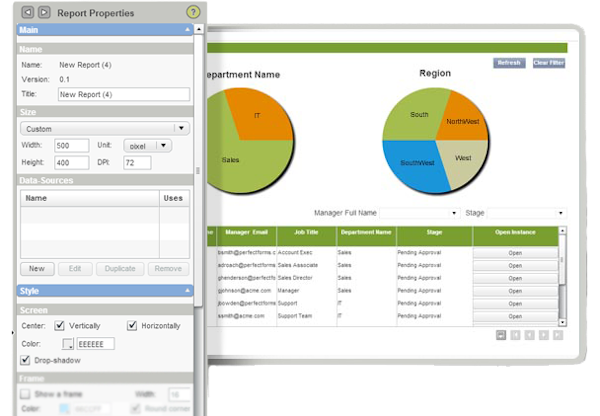Go to next page of the table

pyautogui.click(x=544, y=335)
